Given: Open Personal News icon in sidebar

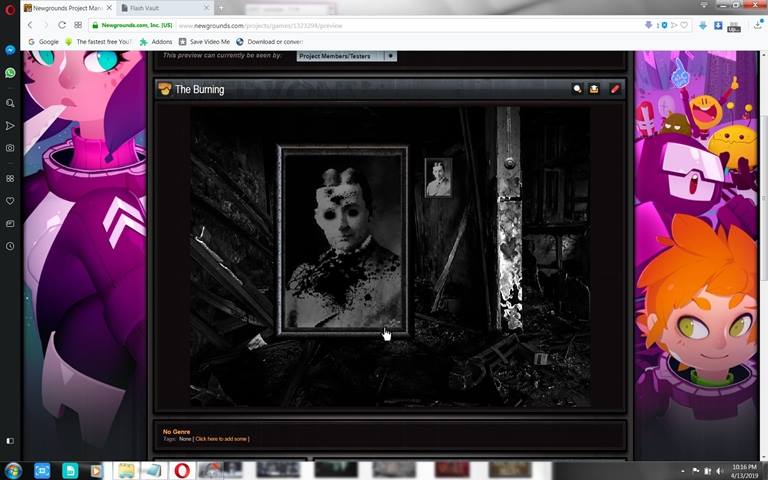Looking at the screenshot, I should (x=10, y=223).
